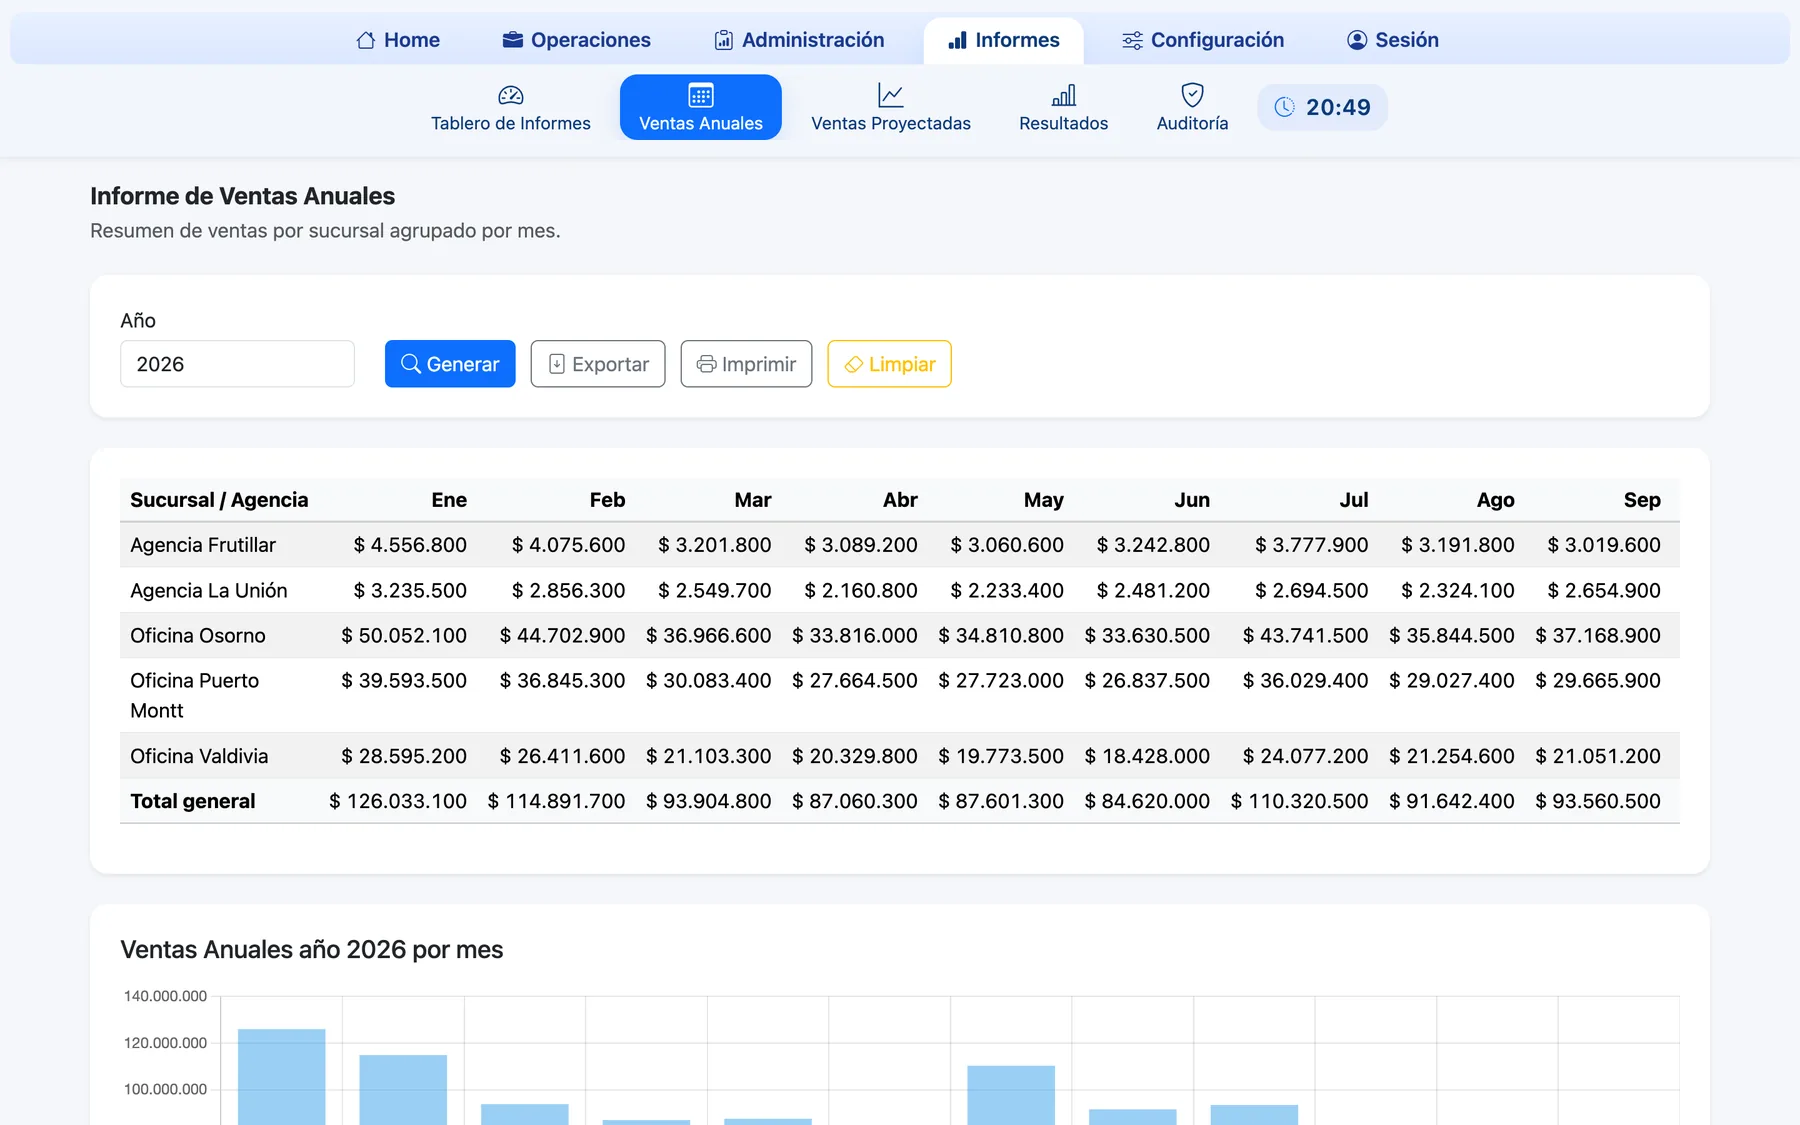
Task: Click the Sesión user icon
Action: (1357, 40)
